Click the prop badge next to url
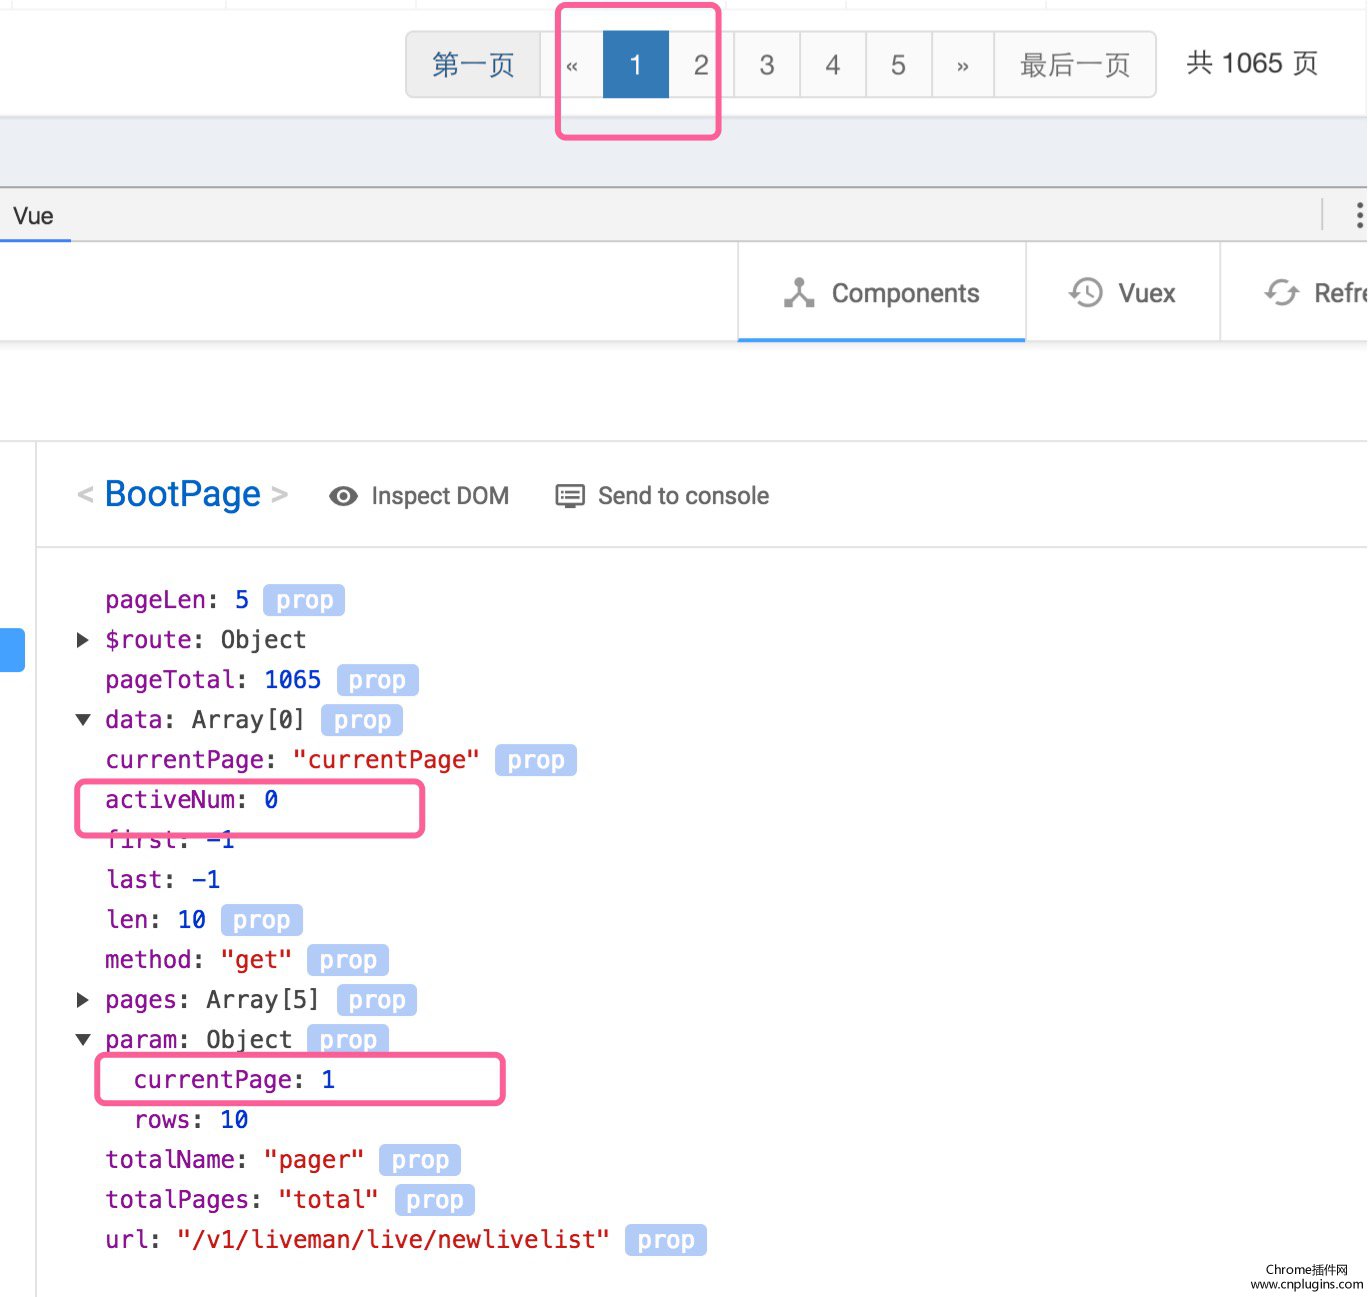 click(666, 1240)
